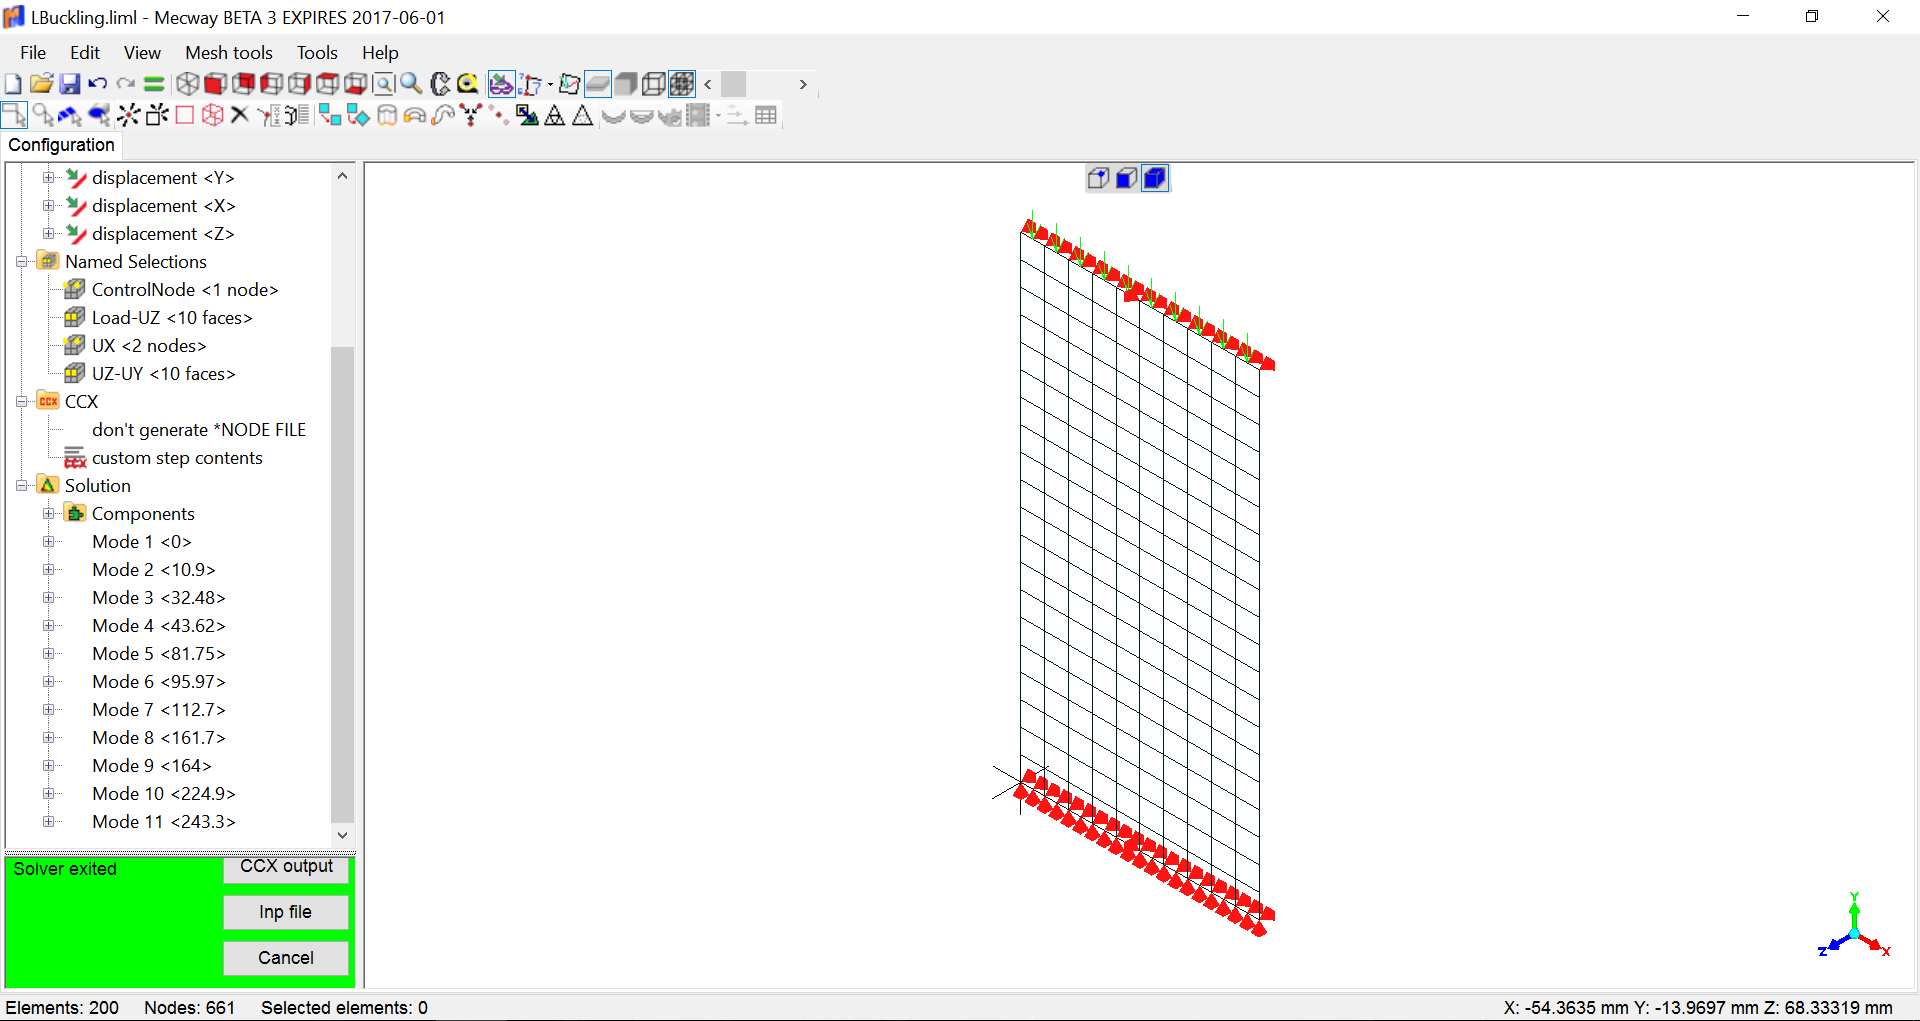Open the results table view icon
Screen dimensions: 1920x1021
tap(766, 115)
